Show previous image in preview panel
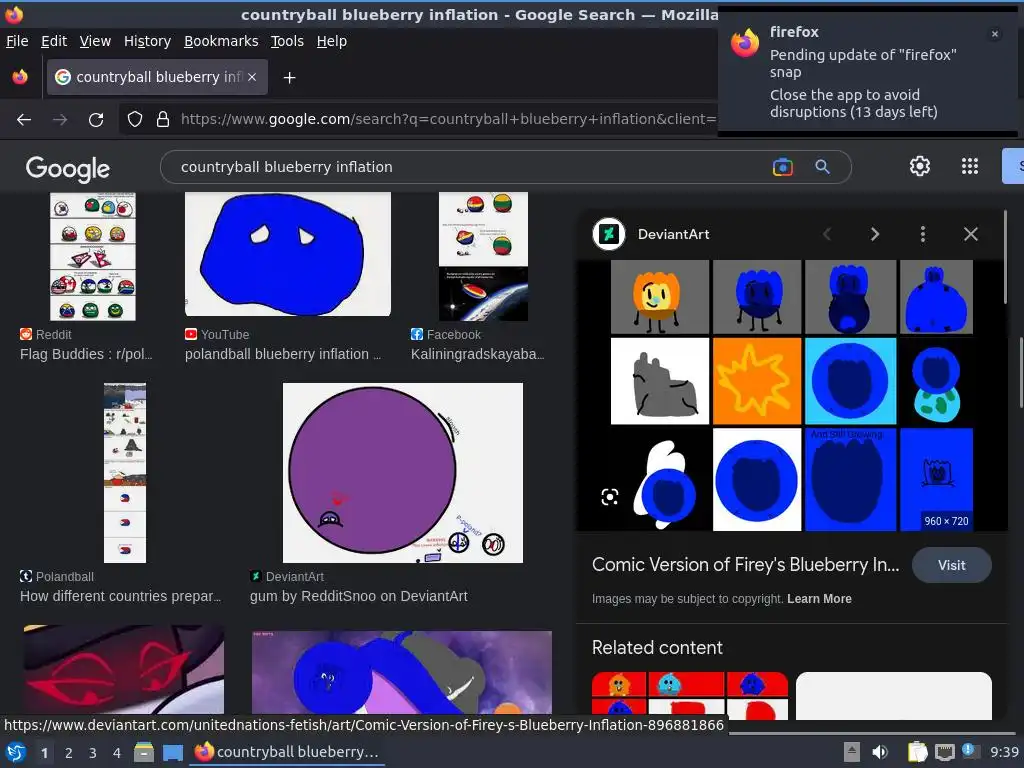 tap(827, 234)
